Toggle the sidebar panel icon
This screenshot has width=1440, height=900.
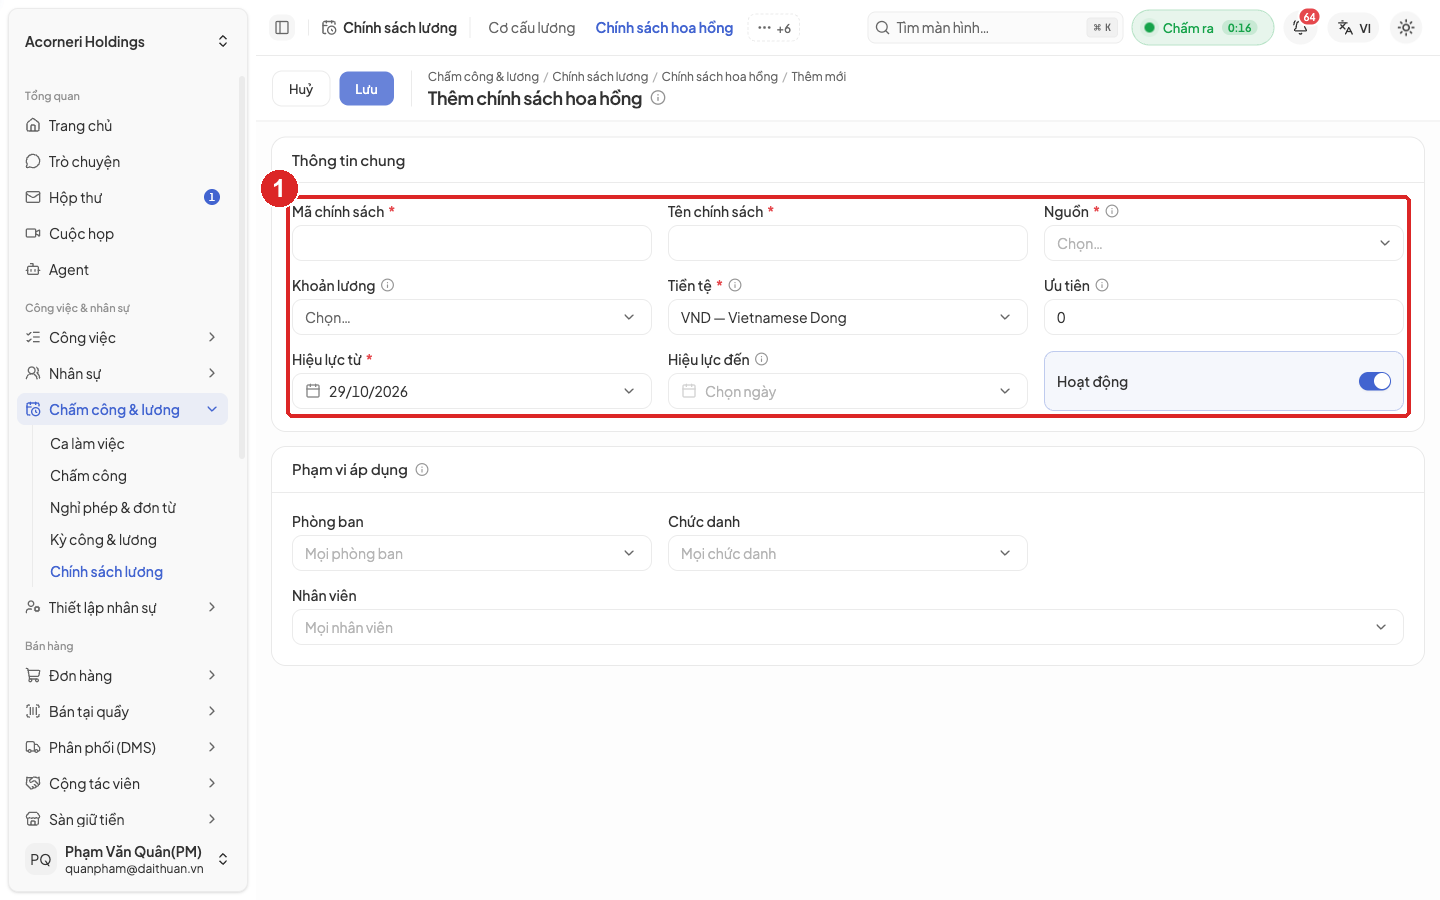click(282, 28)
